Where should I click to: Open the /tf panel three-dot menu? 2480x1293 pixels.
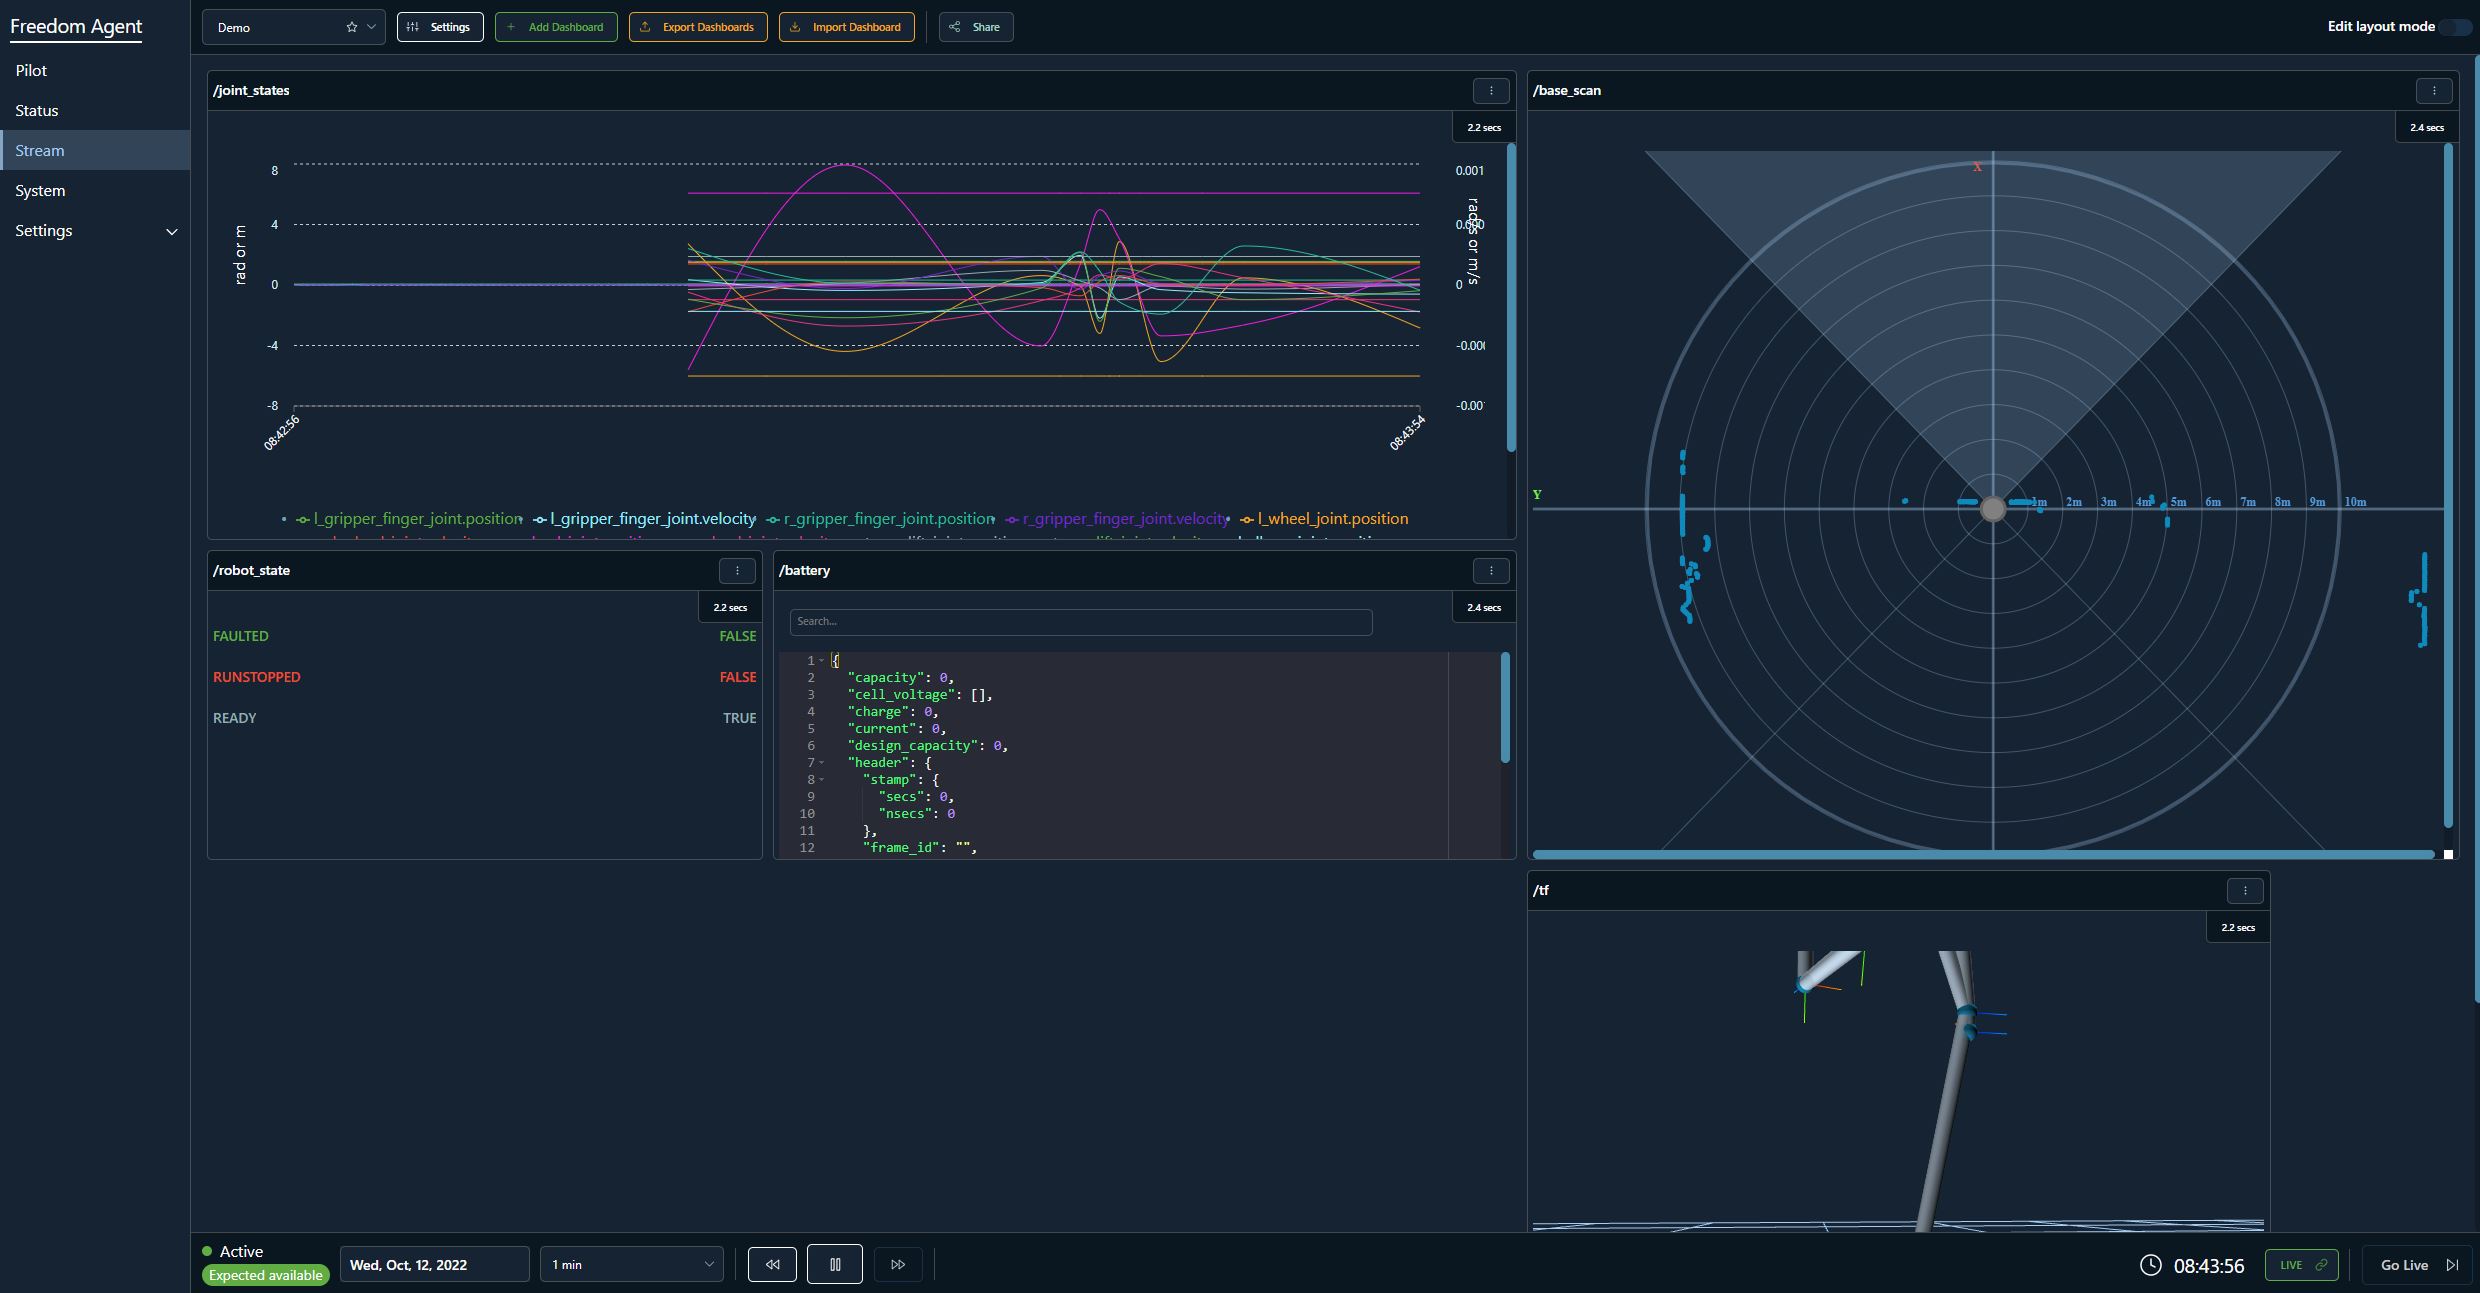tap(2245, 891)
